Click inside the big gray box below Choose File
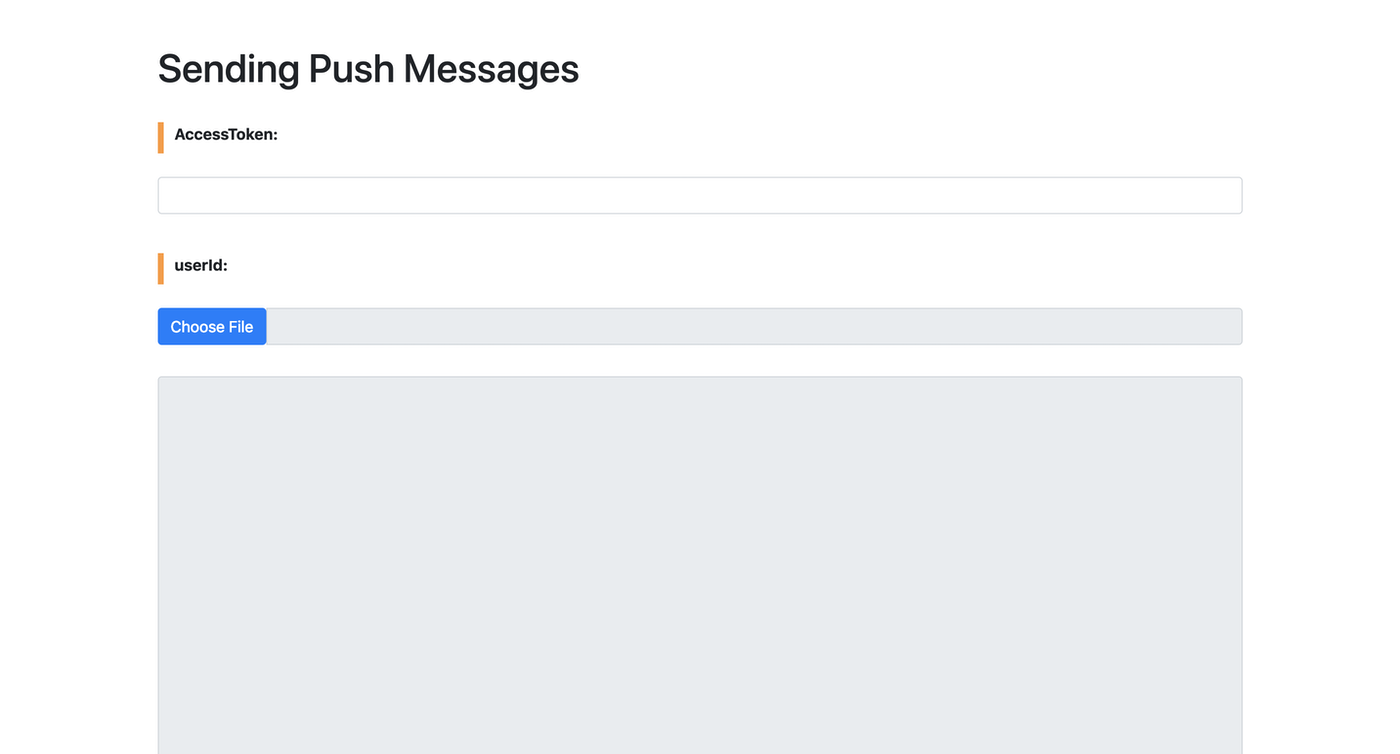 click(700, 565)
